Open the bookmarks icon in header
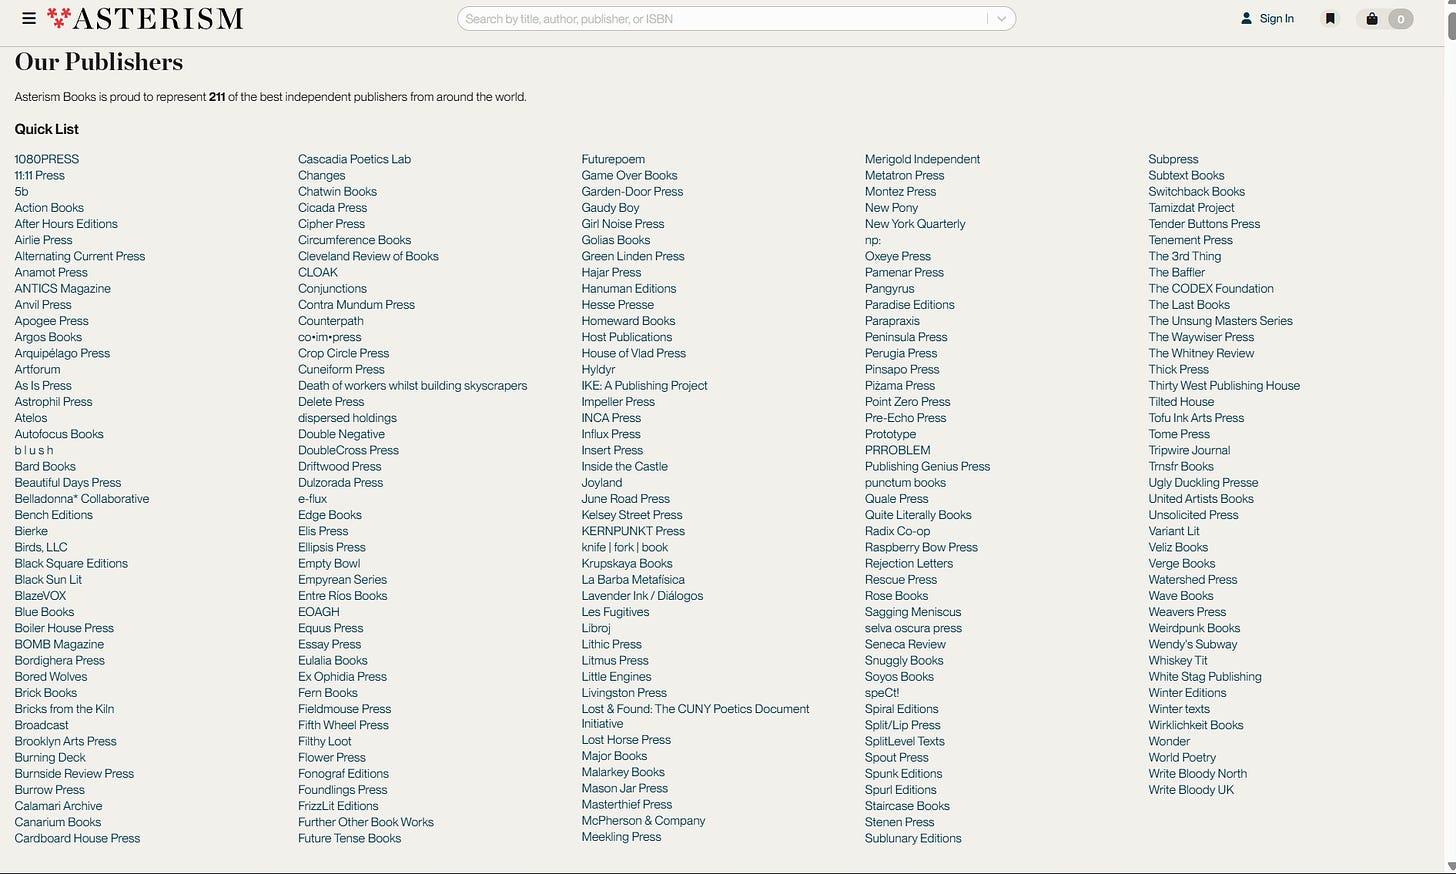This screenshot has height=874, width=1456. (x=1330, y=18)
